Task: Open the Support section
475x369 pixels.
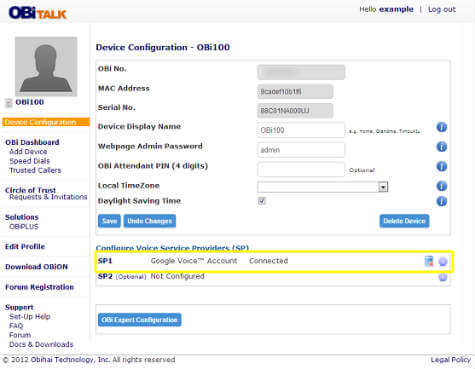Action: [19, 307]
